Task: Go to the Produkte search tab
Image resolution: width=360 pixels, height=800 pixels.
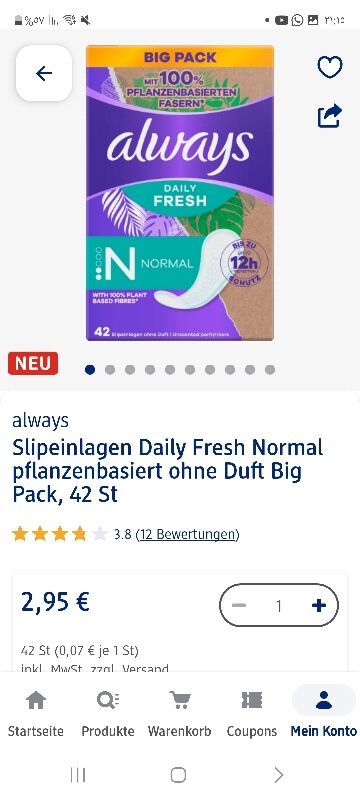Action: click(108, 714)
